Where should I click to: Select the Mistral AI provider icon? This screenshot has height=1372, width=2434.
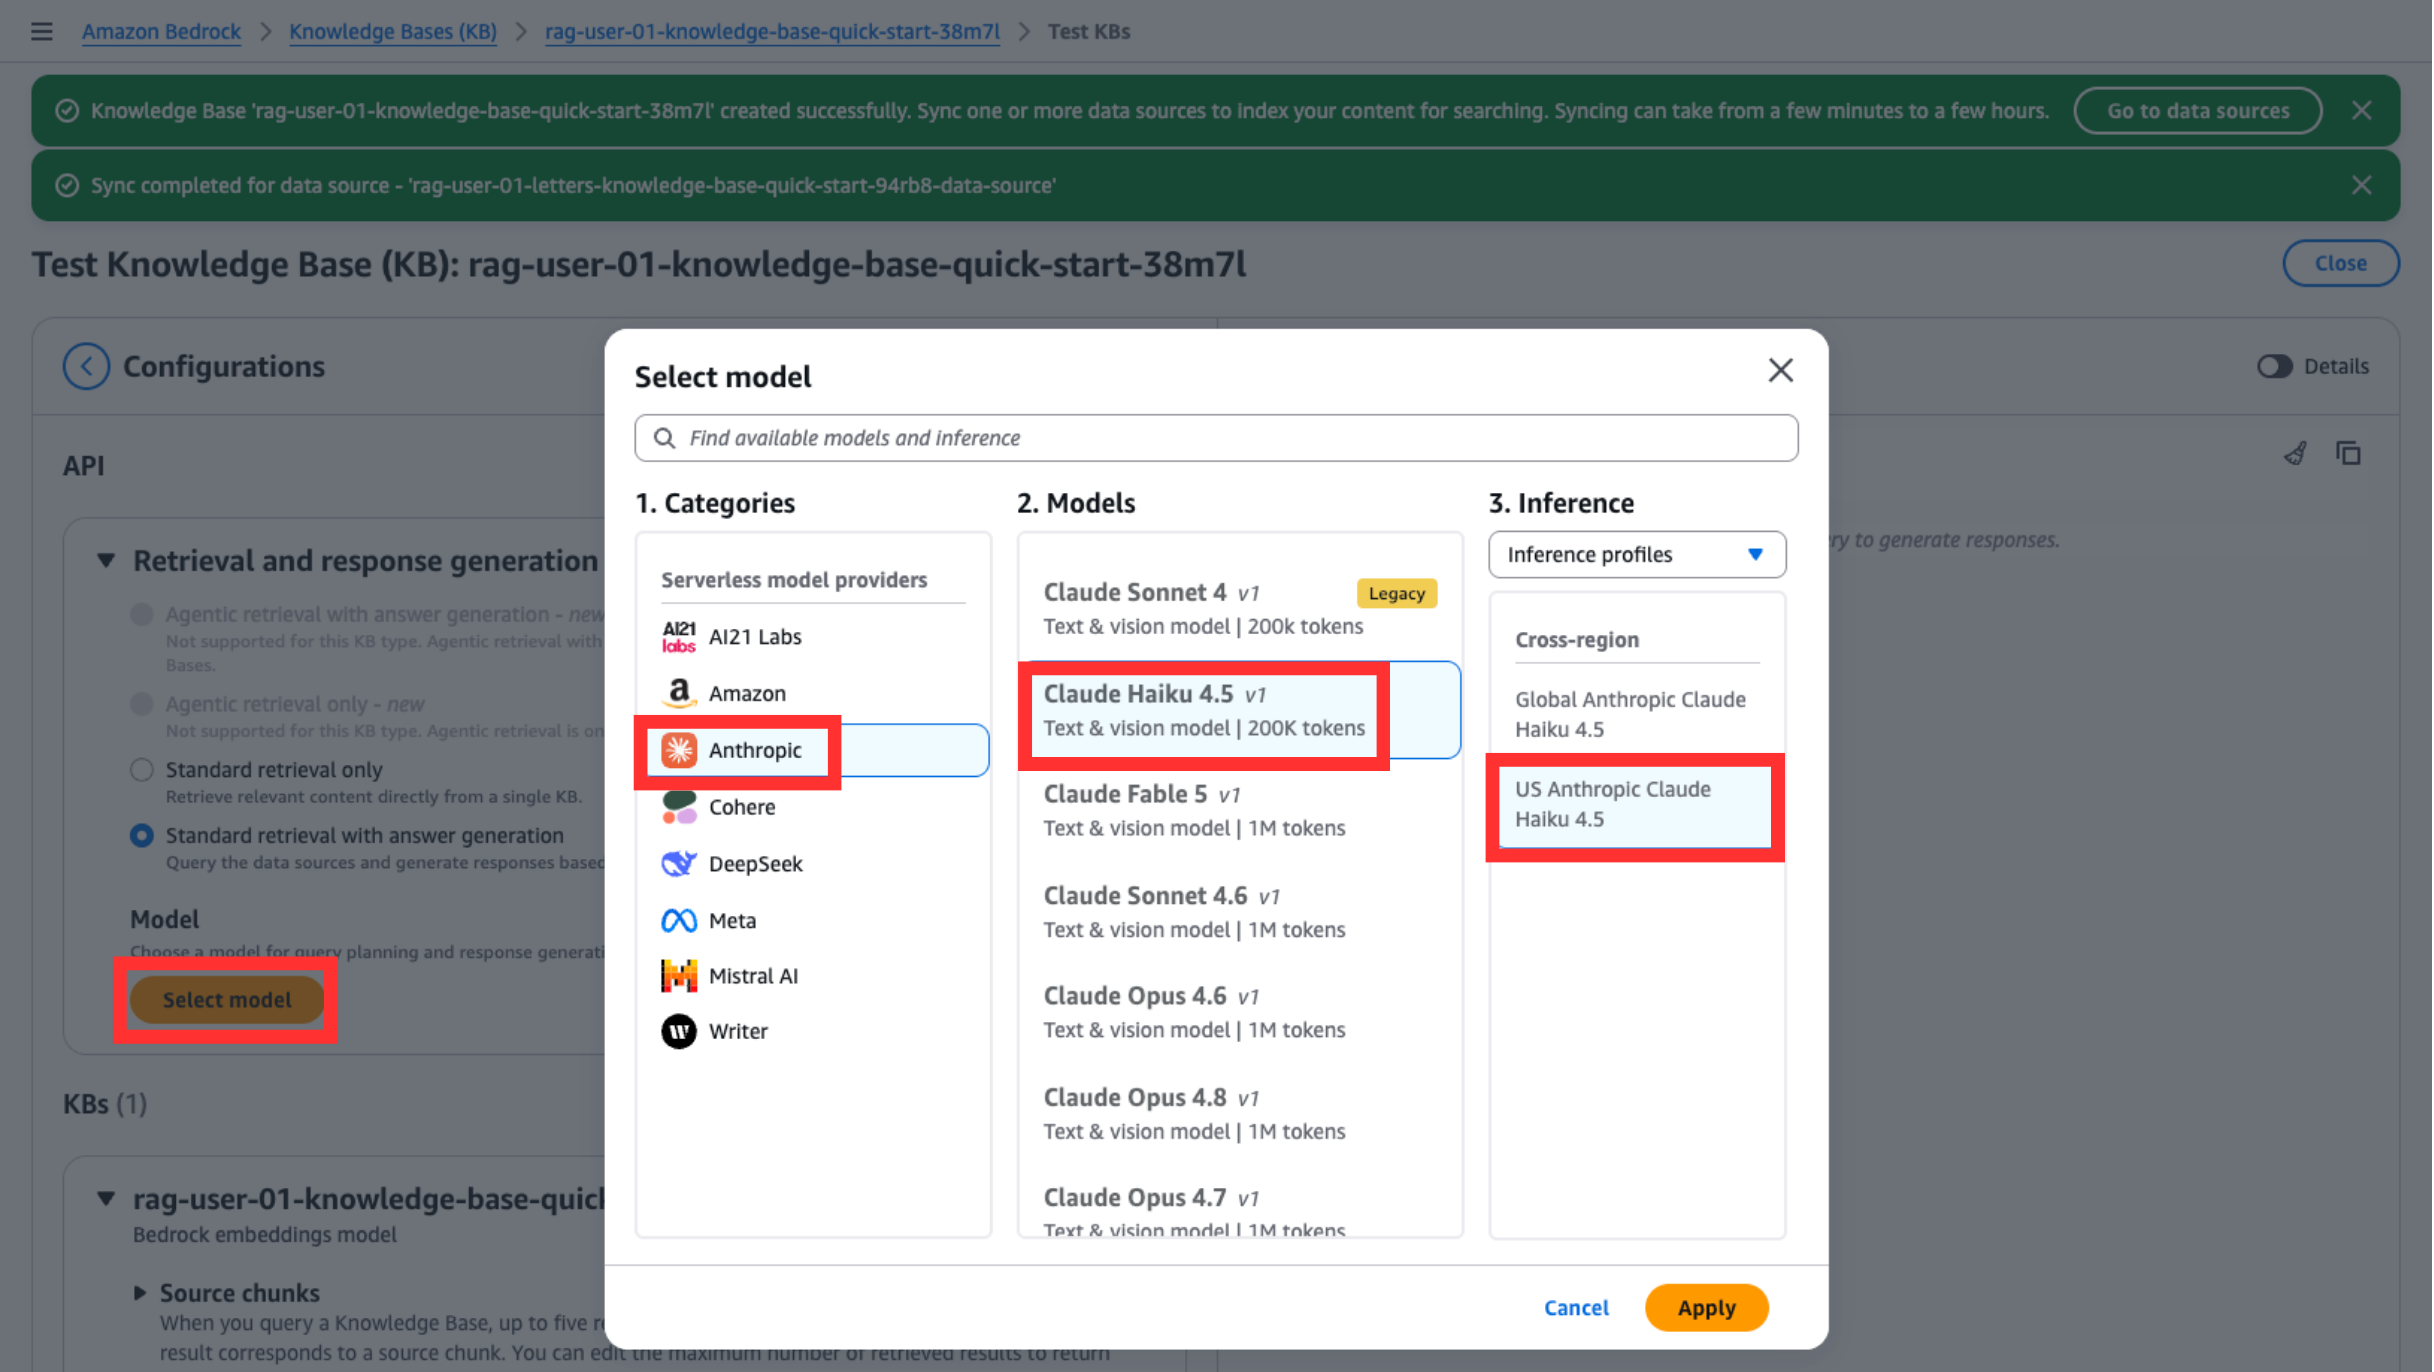[x=679, y=976]
